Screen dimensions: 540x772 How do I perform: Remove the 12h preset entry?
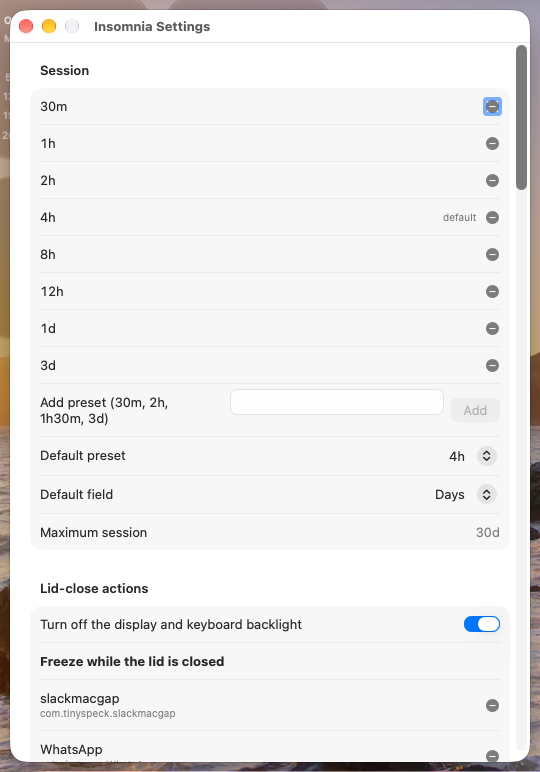(492, 291)
